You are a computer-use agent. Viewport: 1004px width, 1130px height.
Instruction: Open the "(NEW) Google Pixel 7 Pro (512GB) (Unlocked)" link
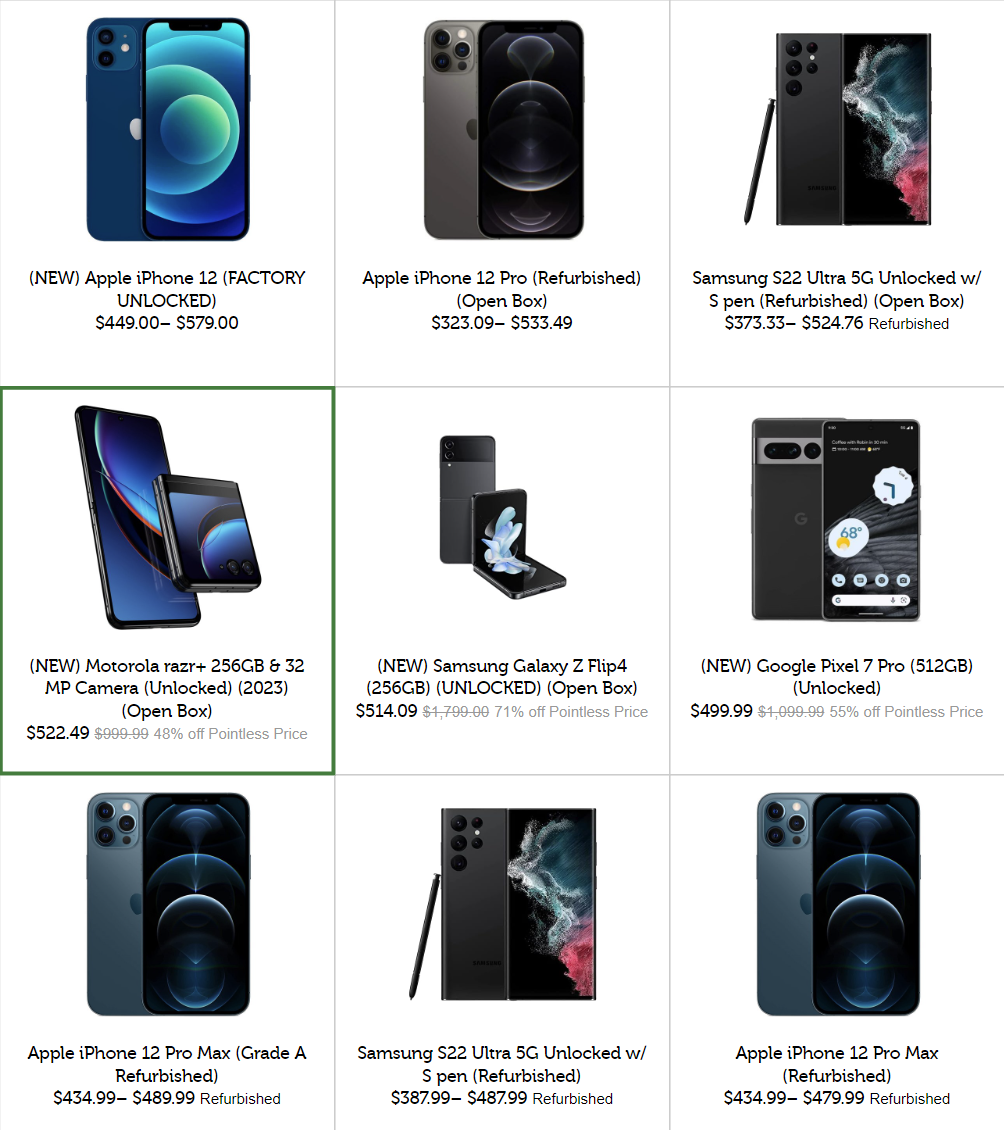pos(837,677)
